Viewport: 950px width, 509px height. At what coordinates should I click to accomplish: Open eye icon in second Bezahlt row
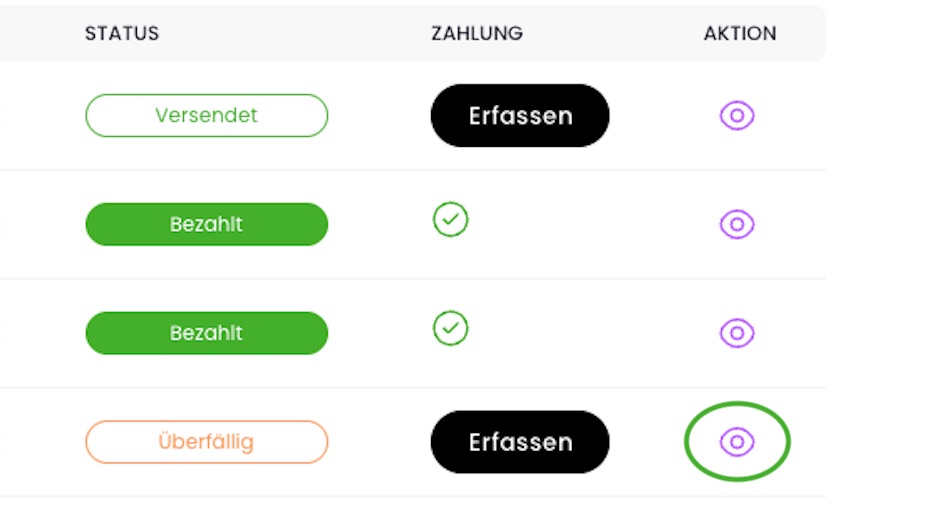point(737,333)
